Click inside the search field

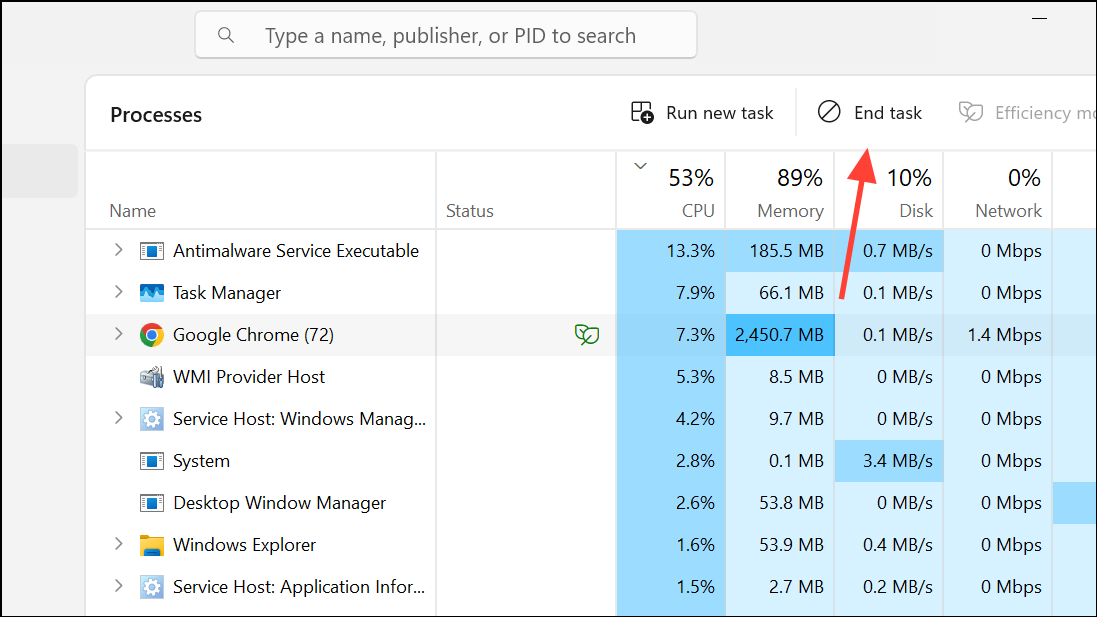(446, 34)
